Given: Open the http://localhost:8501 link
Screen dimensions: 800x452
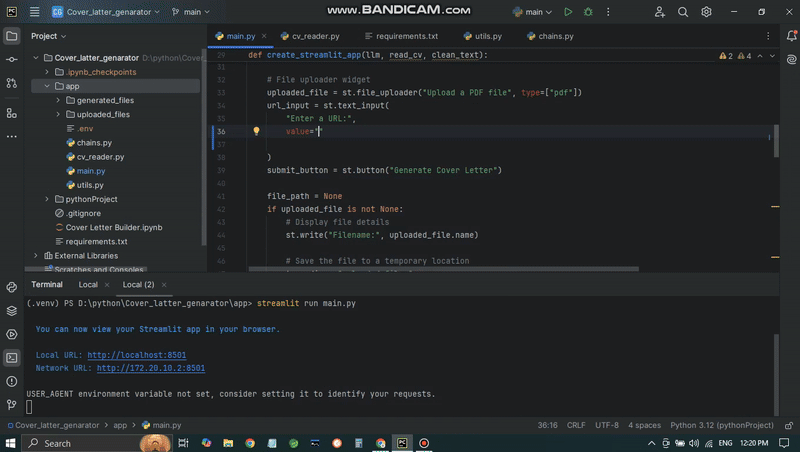Looking at the screenshot, I should click(136, 355).
